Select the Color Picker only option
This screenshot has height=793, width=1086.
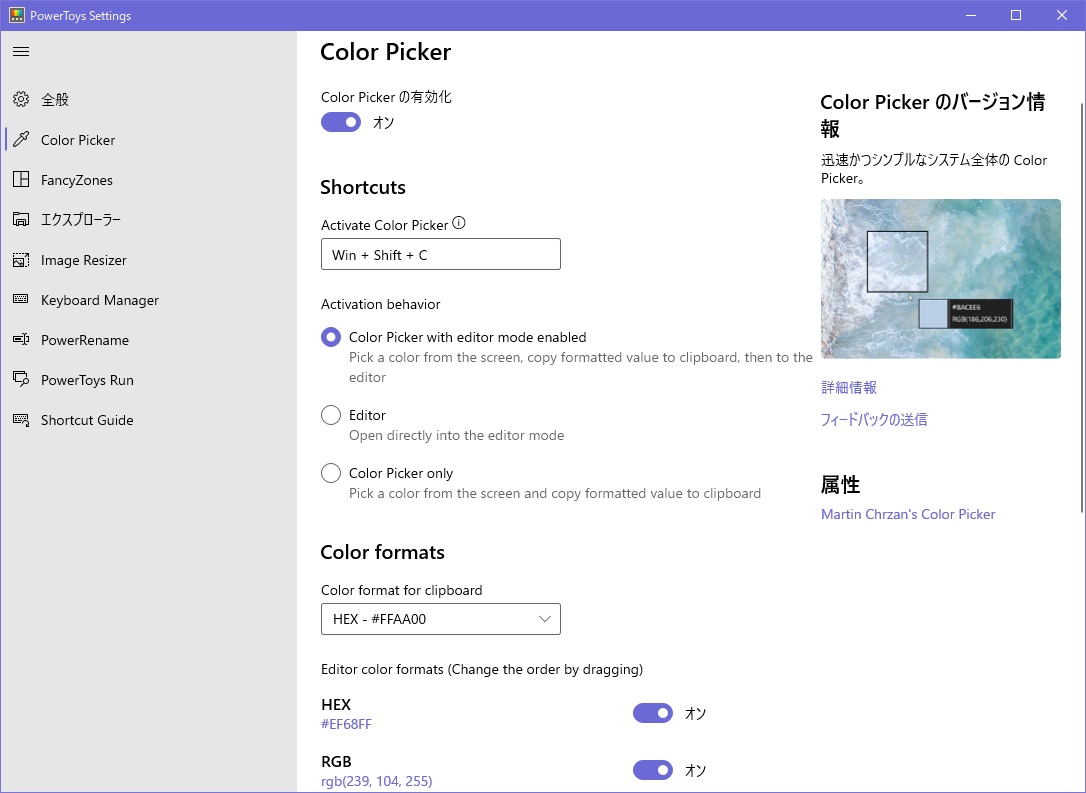[331, 473]
